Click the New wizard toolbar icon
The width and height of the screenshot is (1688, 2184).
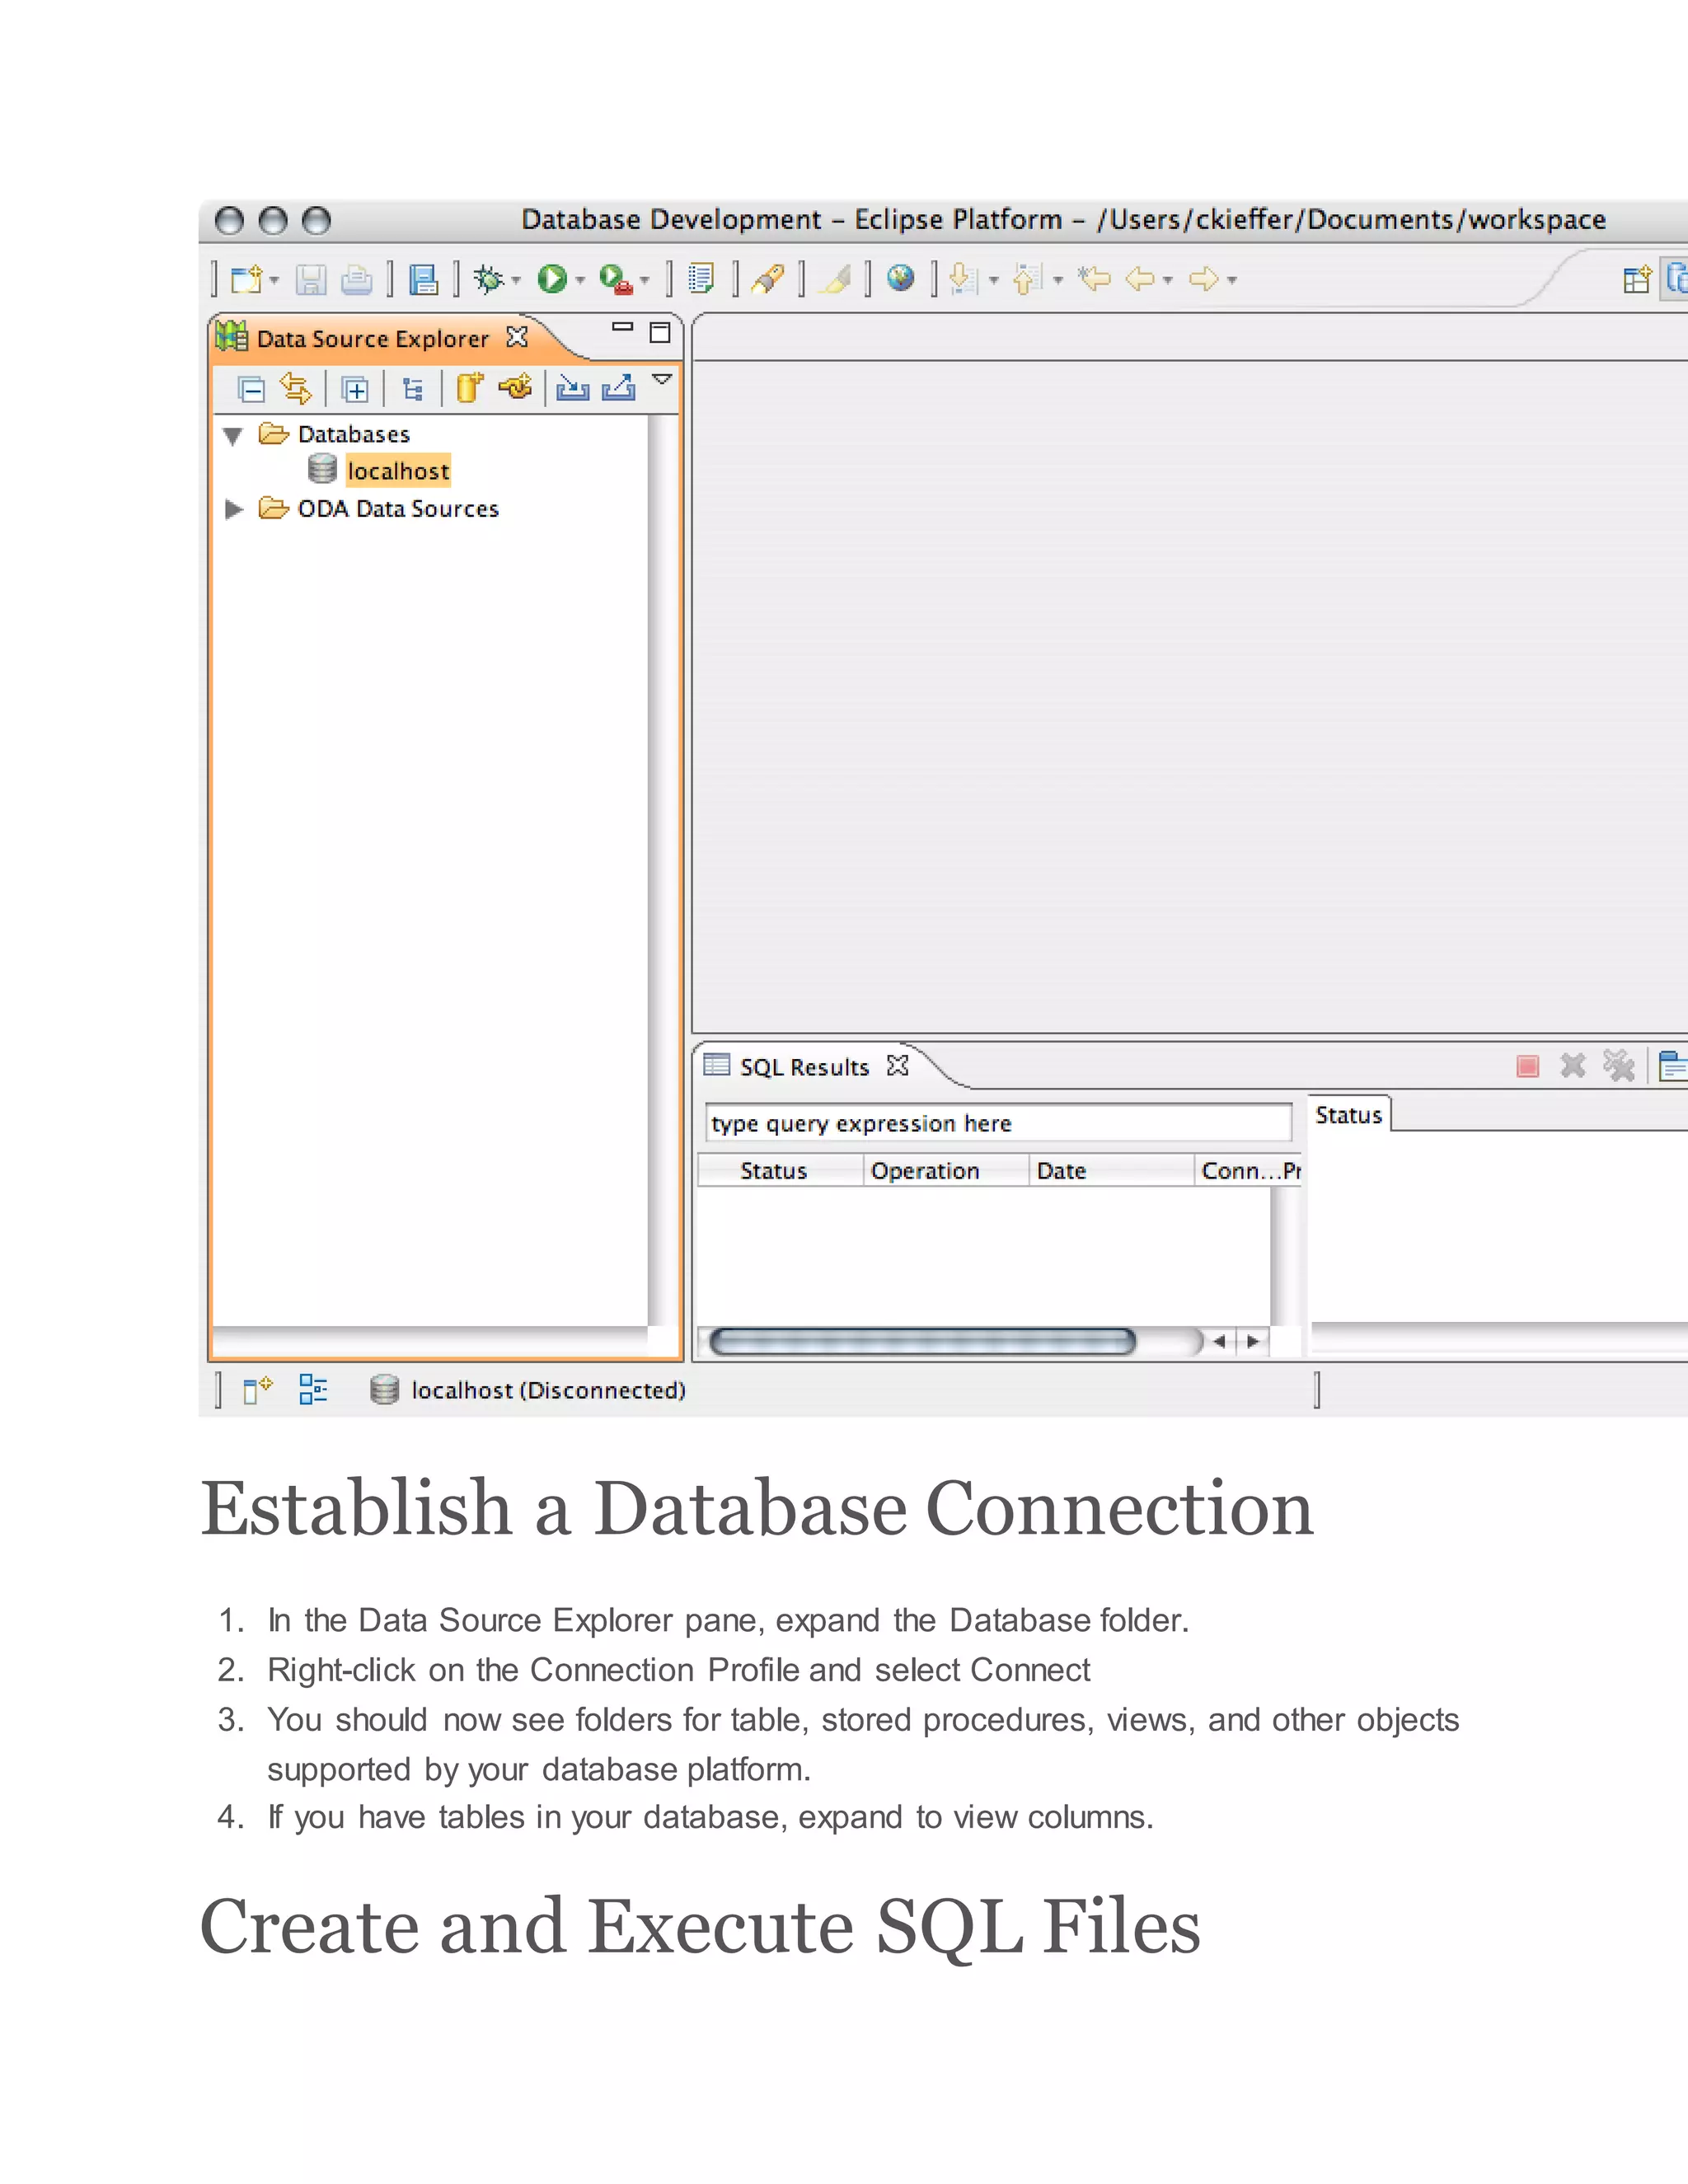245,279
